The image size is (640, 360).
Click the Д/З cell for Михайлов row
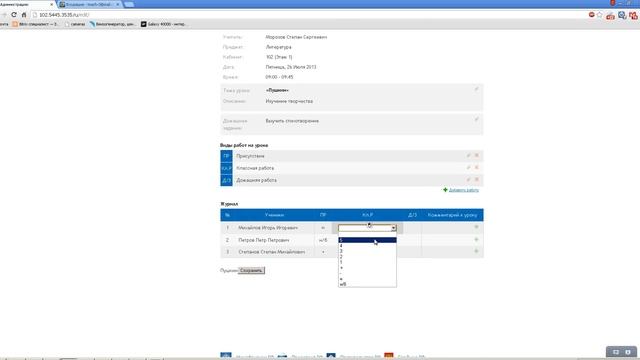click(x=412, y=228)
